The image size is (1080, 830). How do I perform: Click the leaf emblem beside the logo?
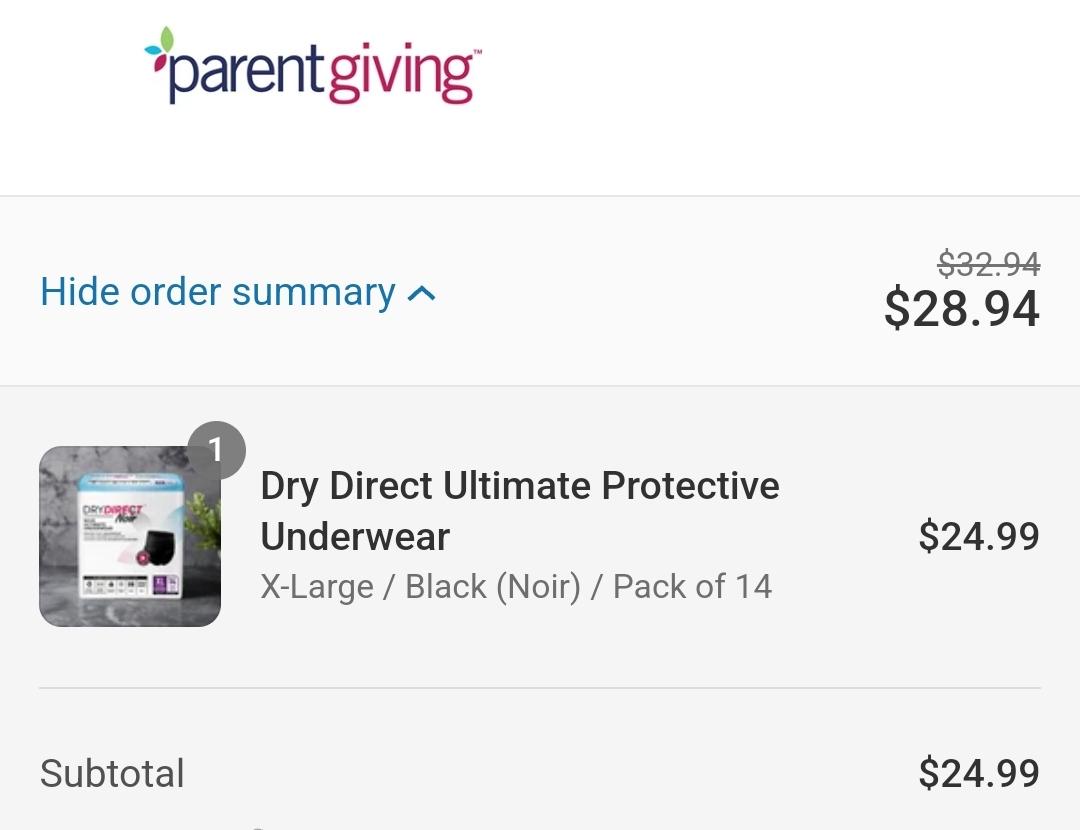pos(160,48)
